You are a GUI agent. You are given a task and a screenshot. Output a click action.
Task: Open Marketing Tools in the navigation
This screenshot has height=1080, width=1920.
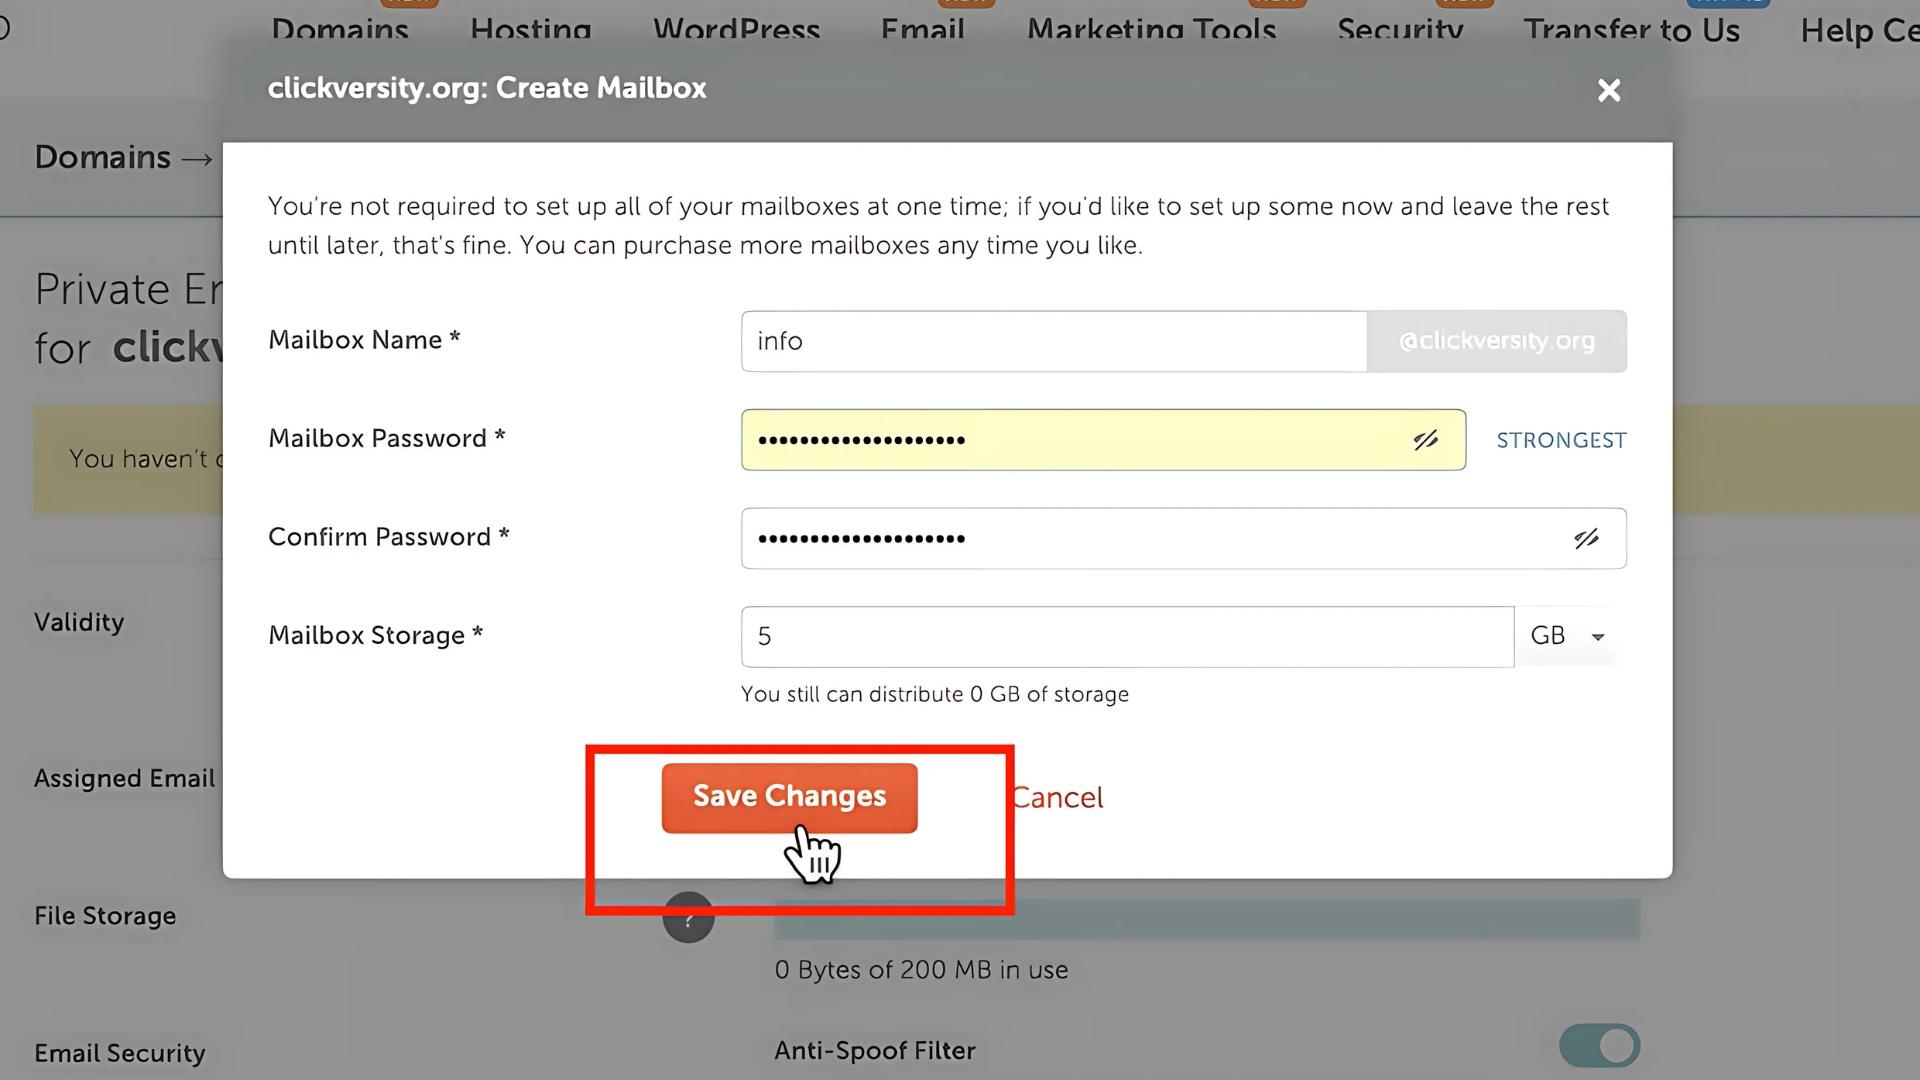(x=1152, y=28)
